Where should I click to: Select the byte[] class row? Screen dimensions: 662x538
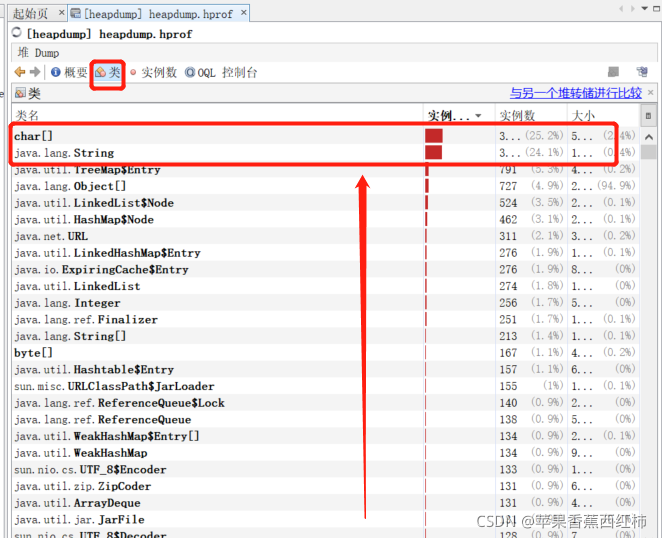pyautogui.click(x=325, y=353)
